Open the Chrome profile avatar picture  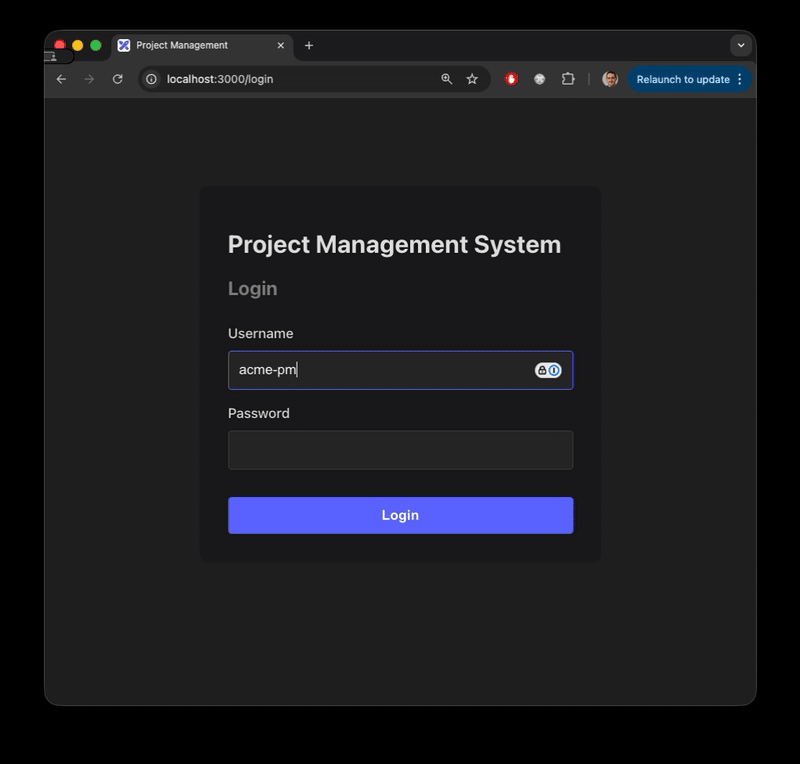[x=610, y=79]
